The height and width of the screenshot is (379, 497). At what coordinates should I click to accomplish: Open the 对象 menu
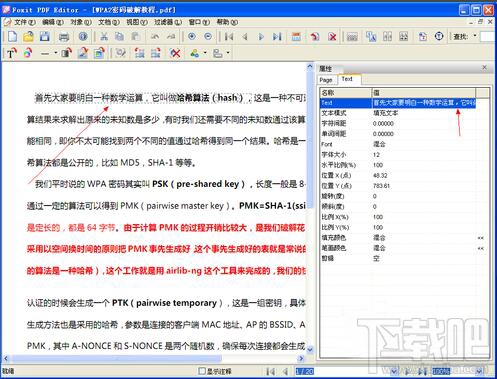coord(81,22)
